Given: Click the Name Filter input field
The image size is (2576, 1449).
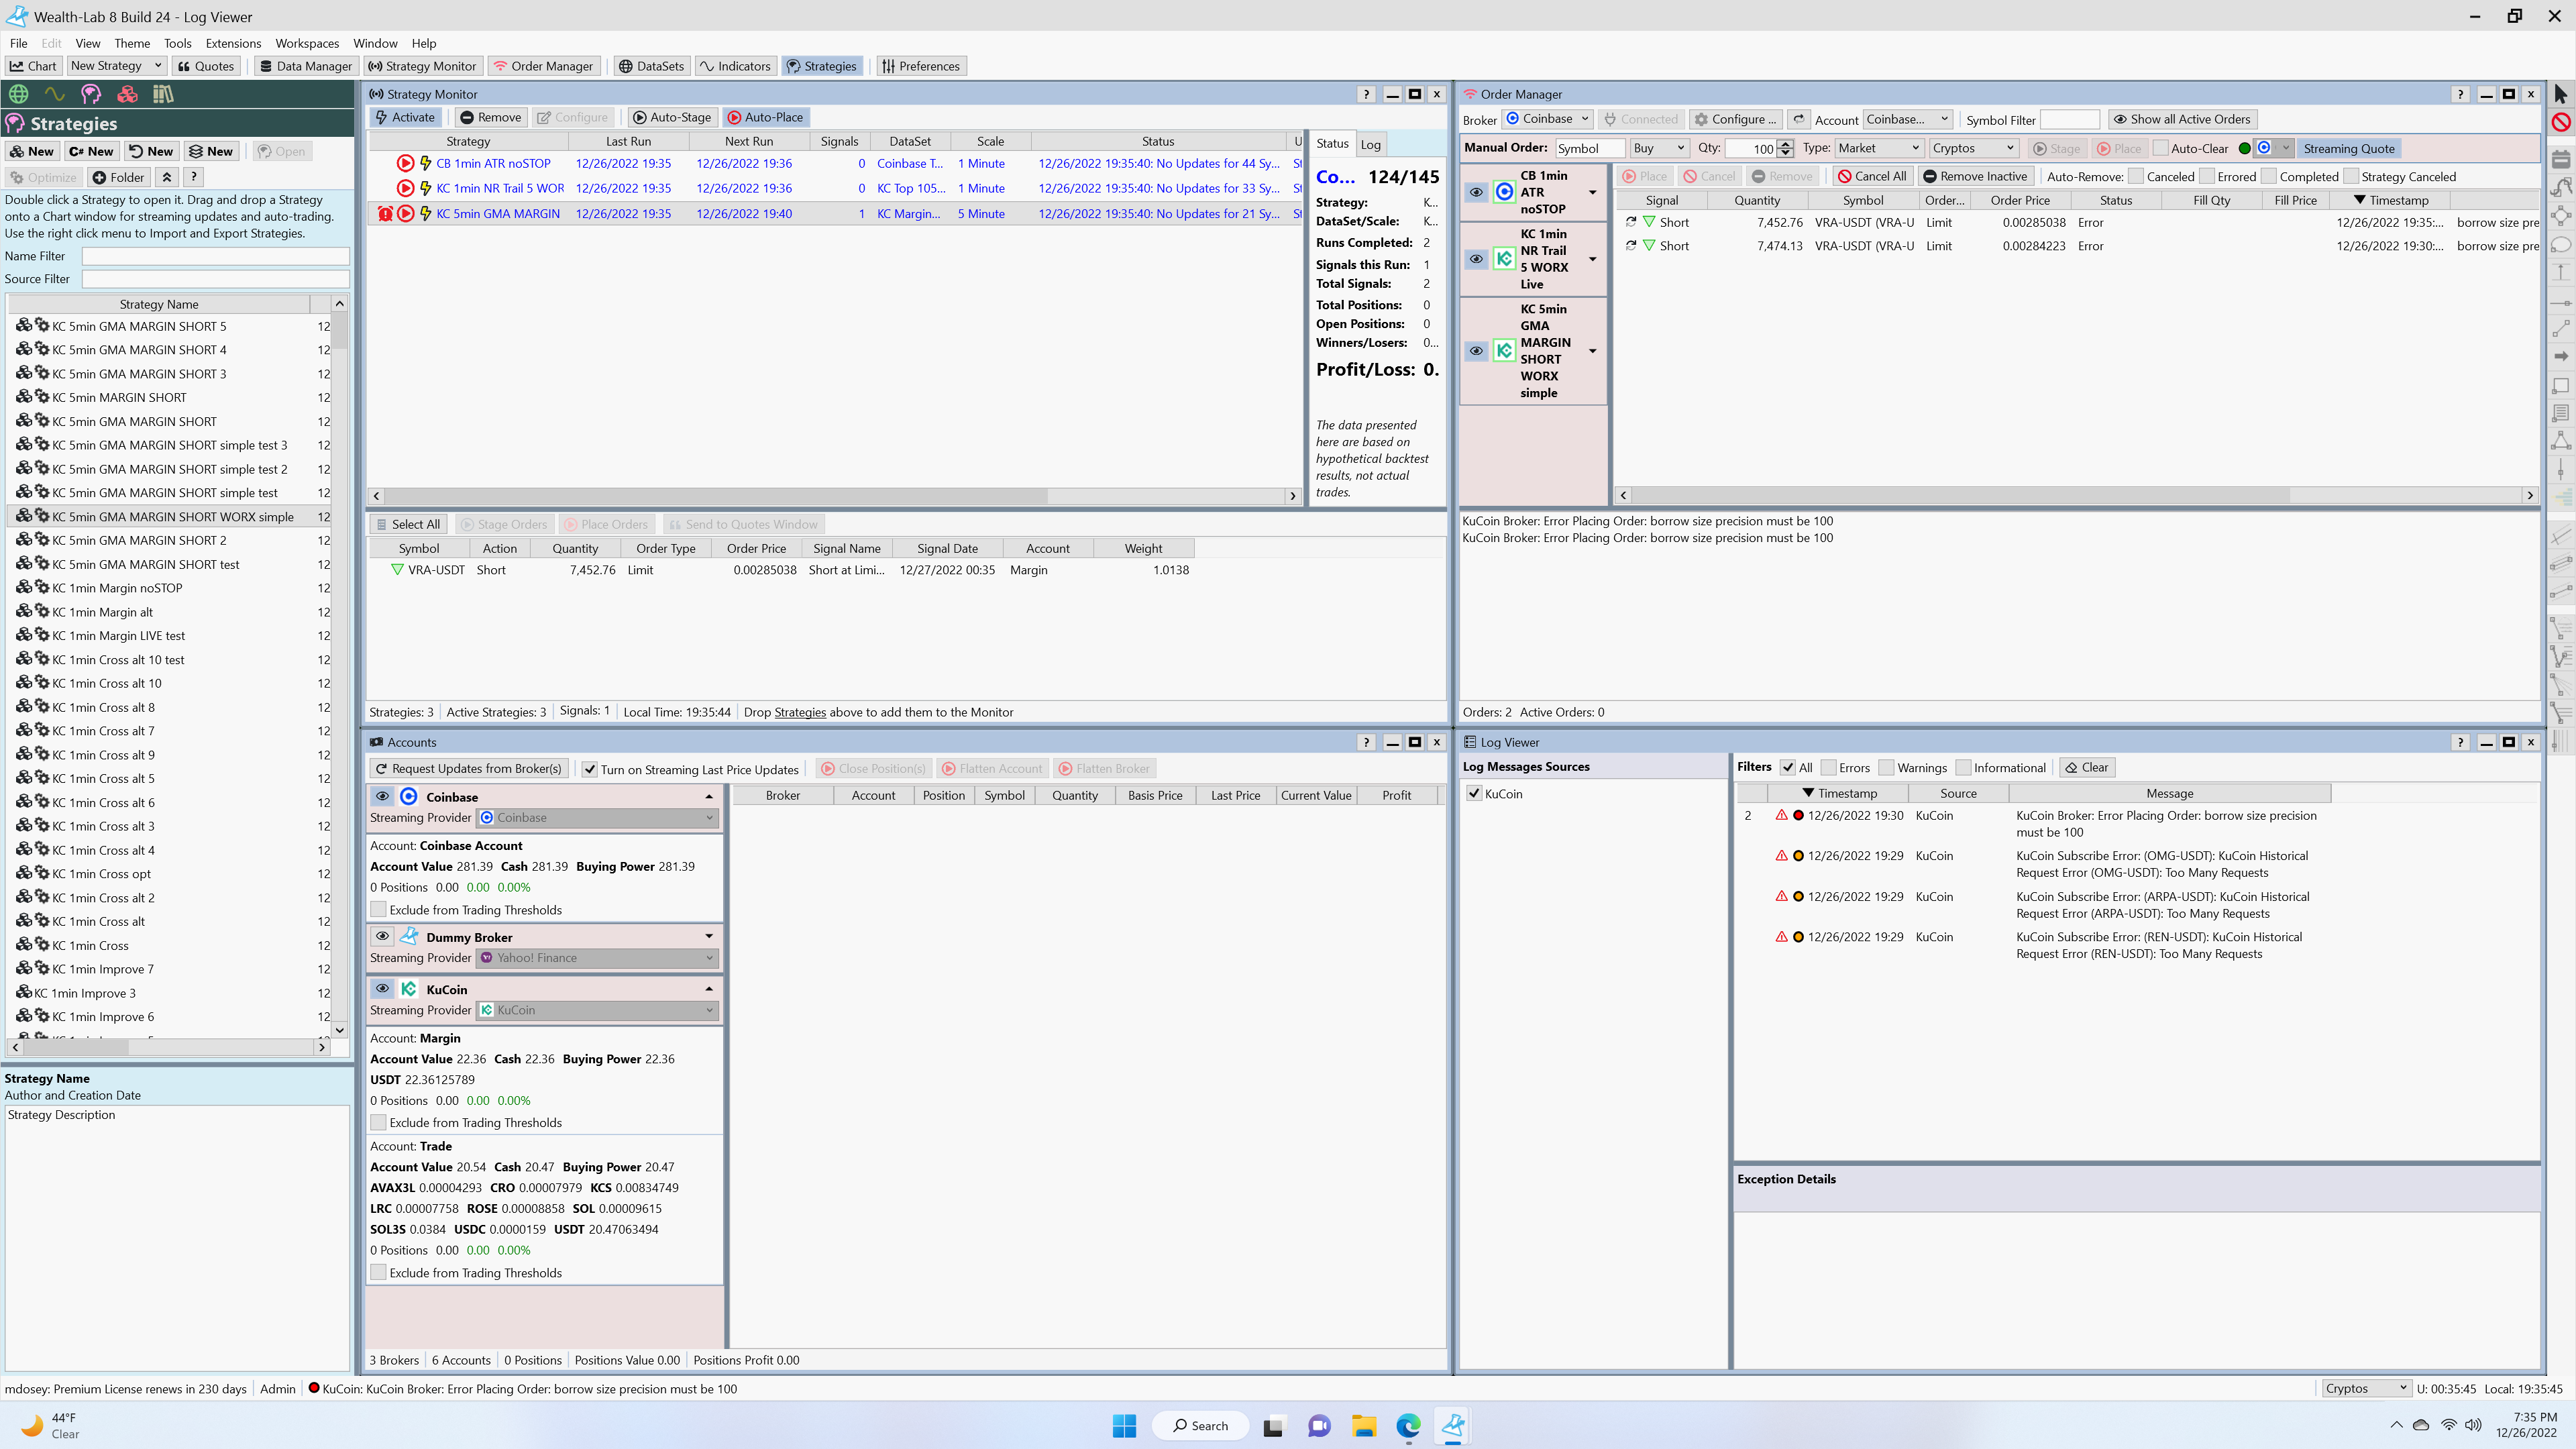Looking at the screenshot, I should coord(215,256).
